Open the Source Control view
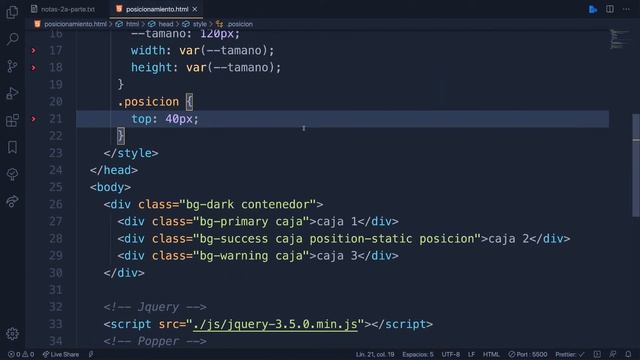 [12, 66]
